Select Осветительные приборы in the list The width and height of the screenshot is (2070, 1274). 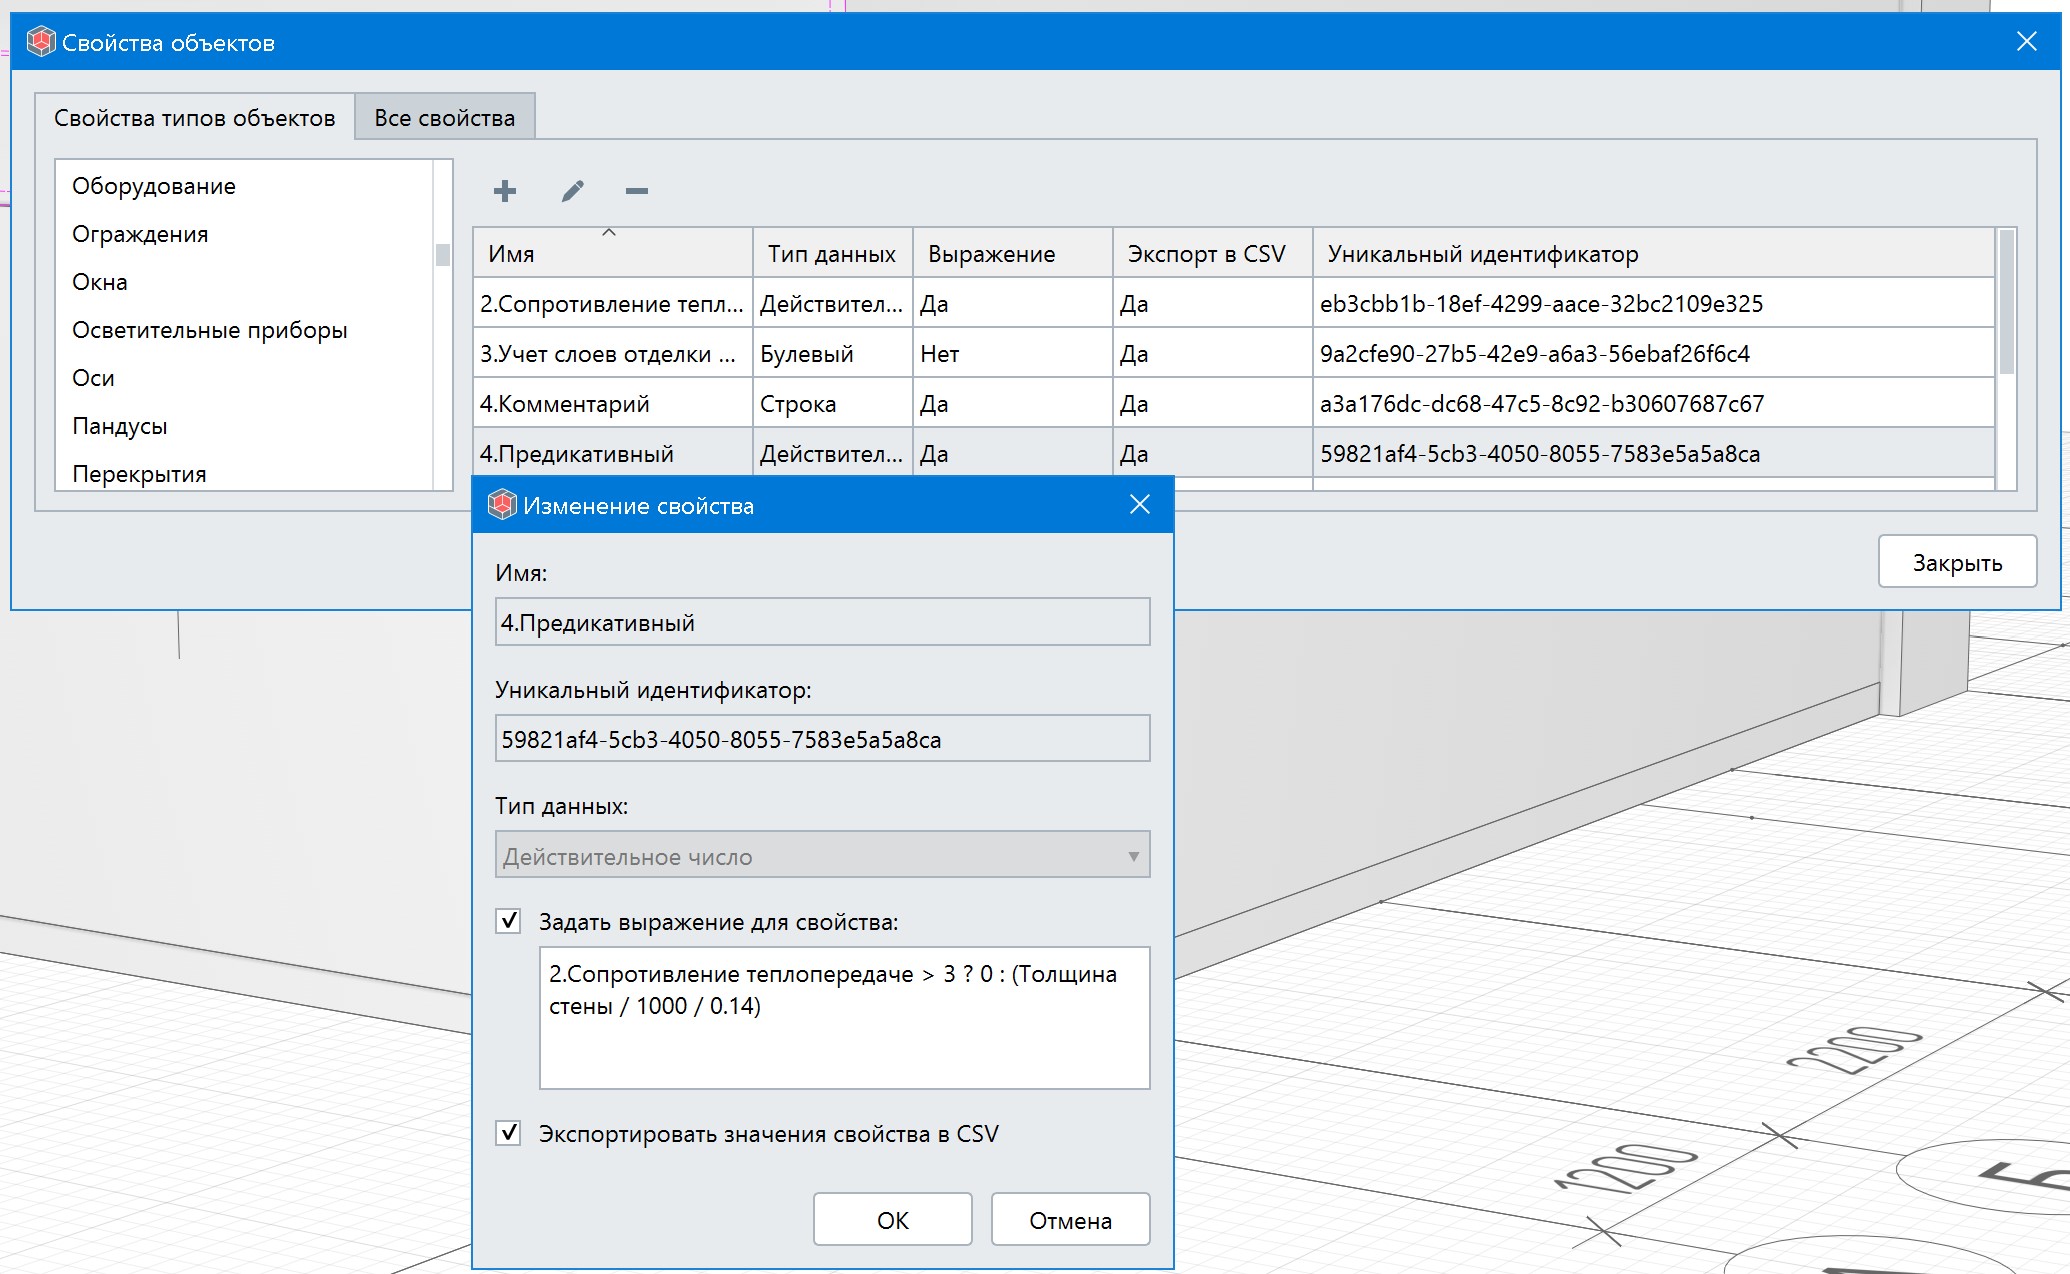pyautogui.click(x=244, y=330)
